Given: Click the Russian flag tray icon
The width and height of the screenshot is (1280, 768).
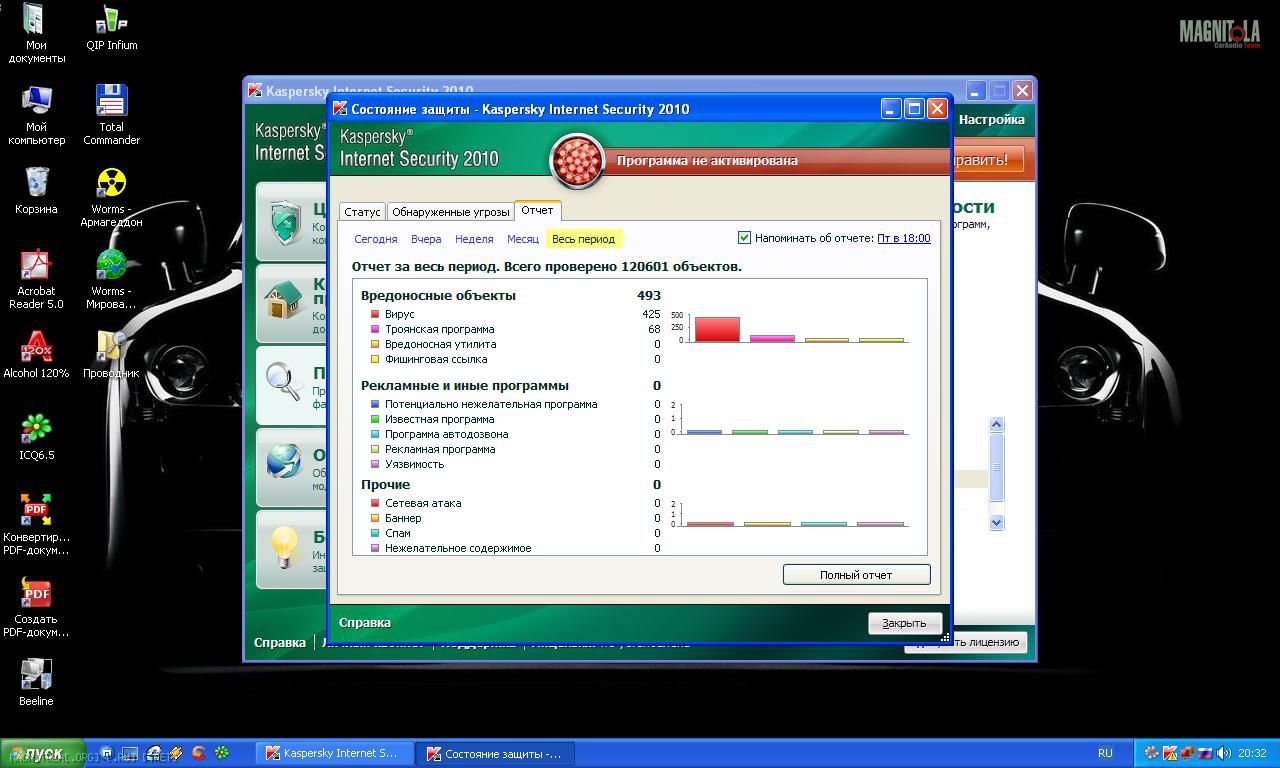Looking at the screenshot, I should click(1206, 753).
